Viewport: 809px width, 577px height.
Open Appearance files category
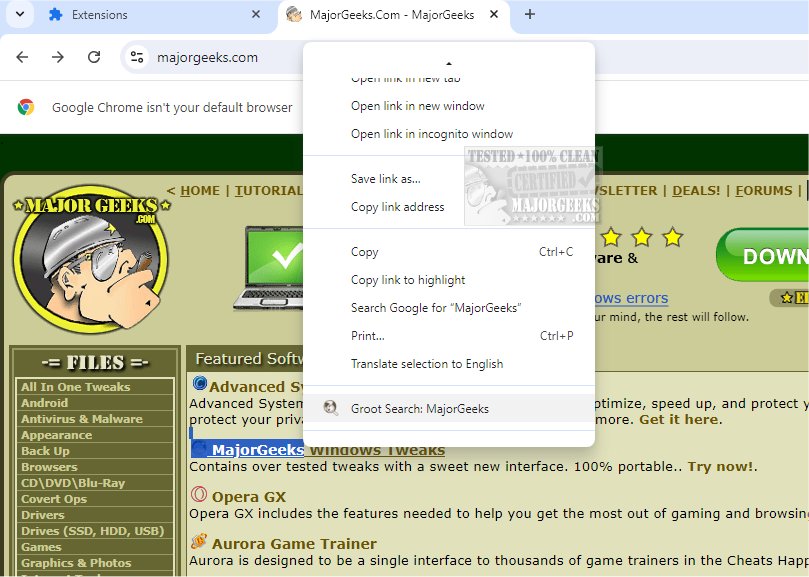56,435
